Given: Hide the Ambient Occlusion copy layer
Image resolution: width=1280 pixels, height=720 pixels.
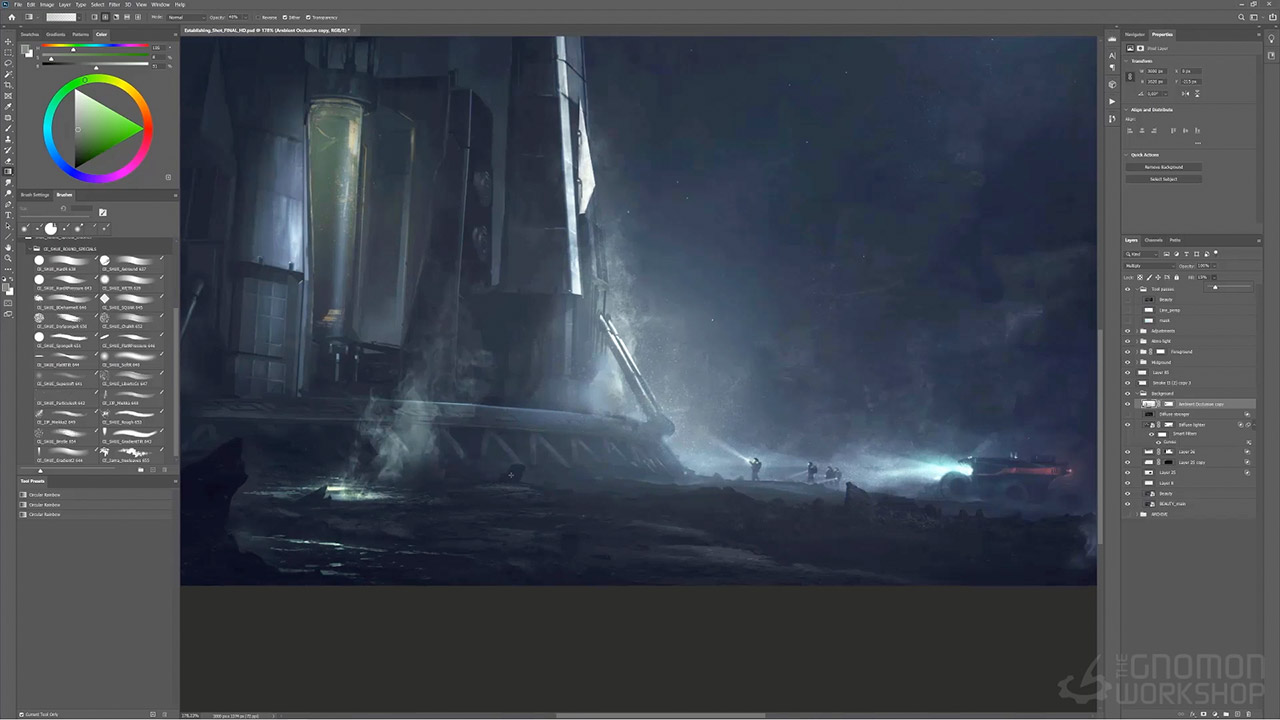Looking at the screenshot, I should (1128, 404).
